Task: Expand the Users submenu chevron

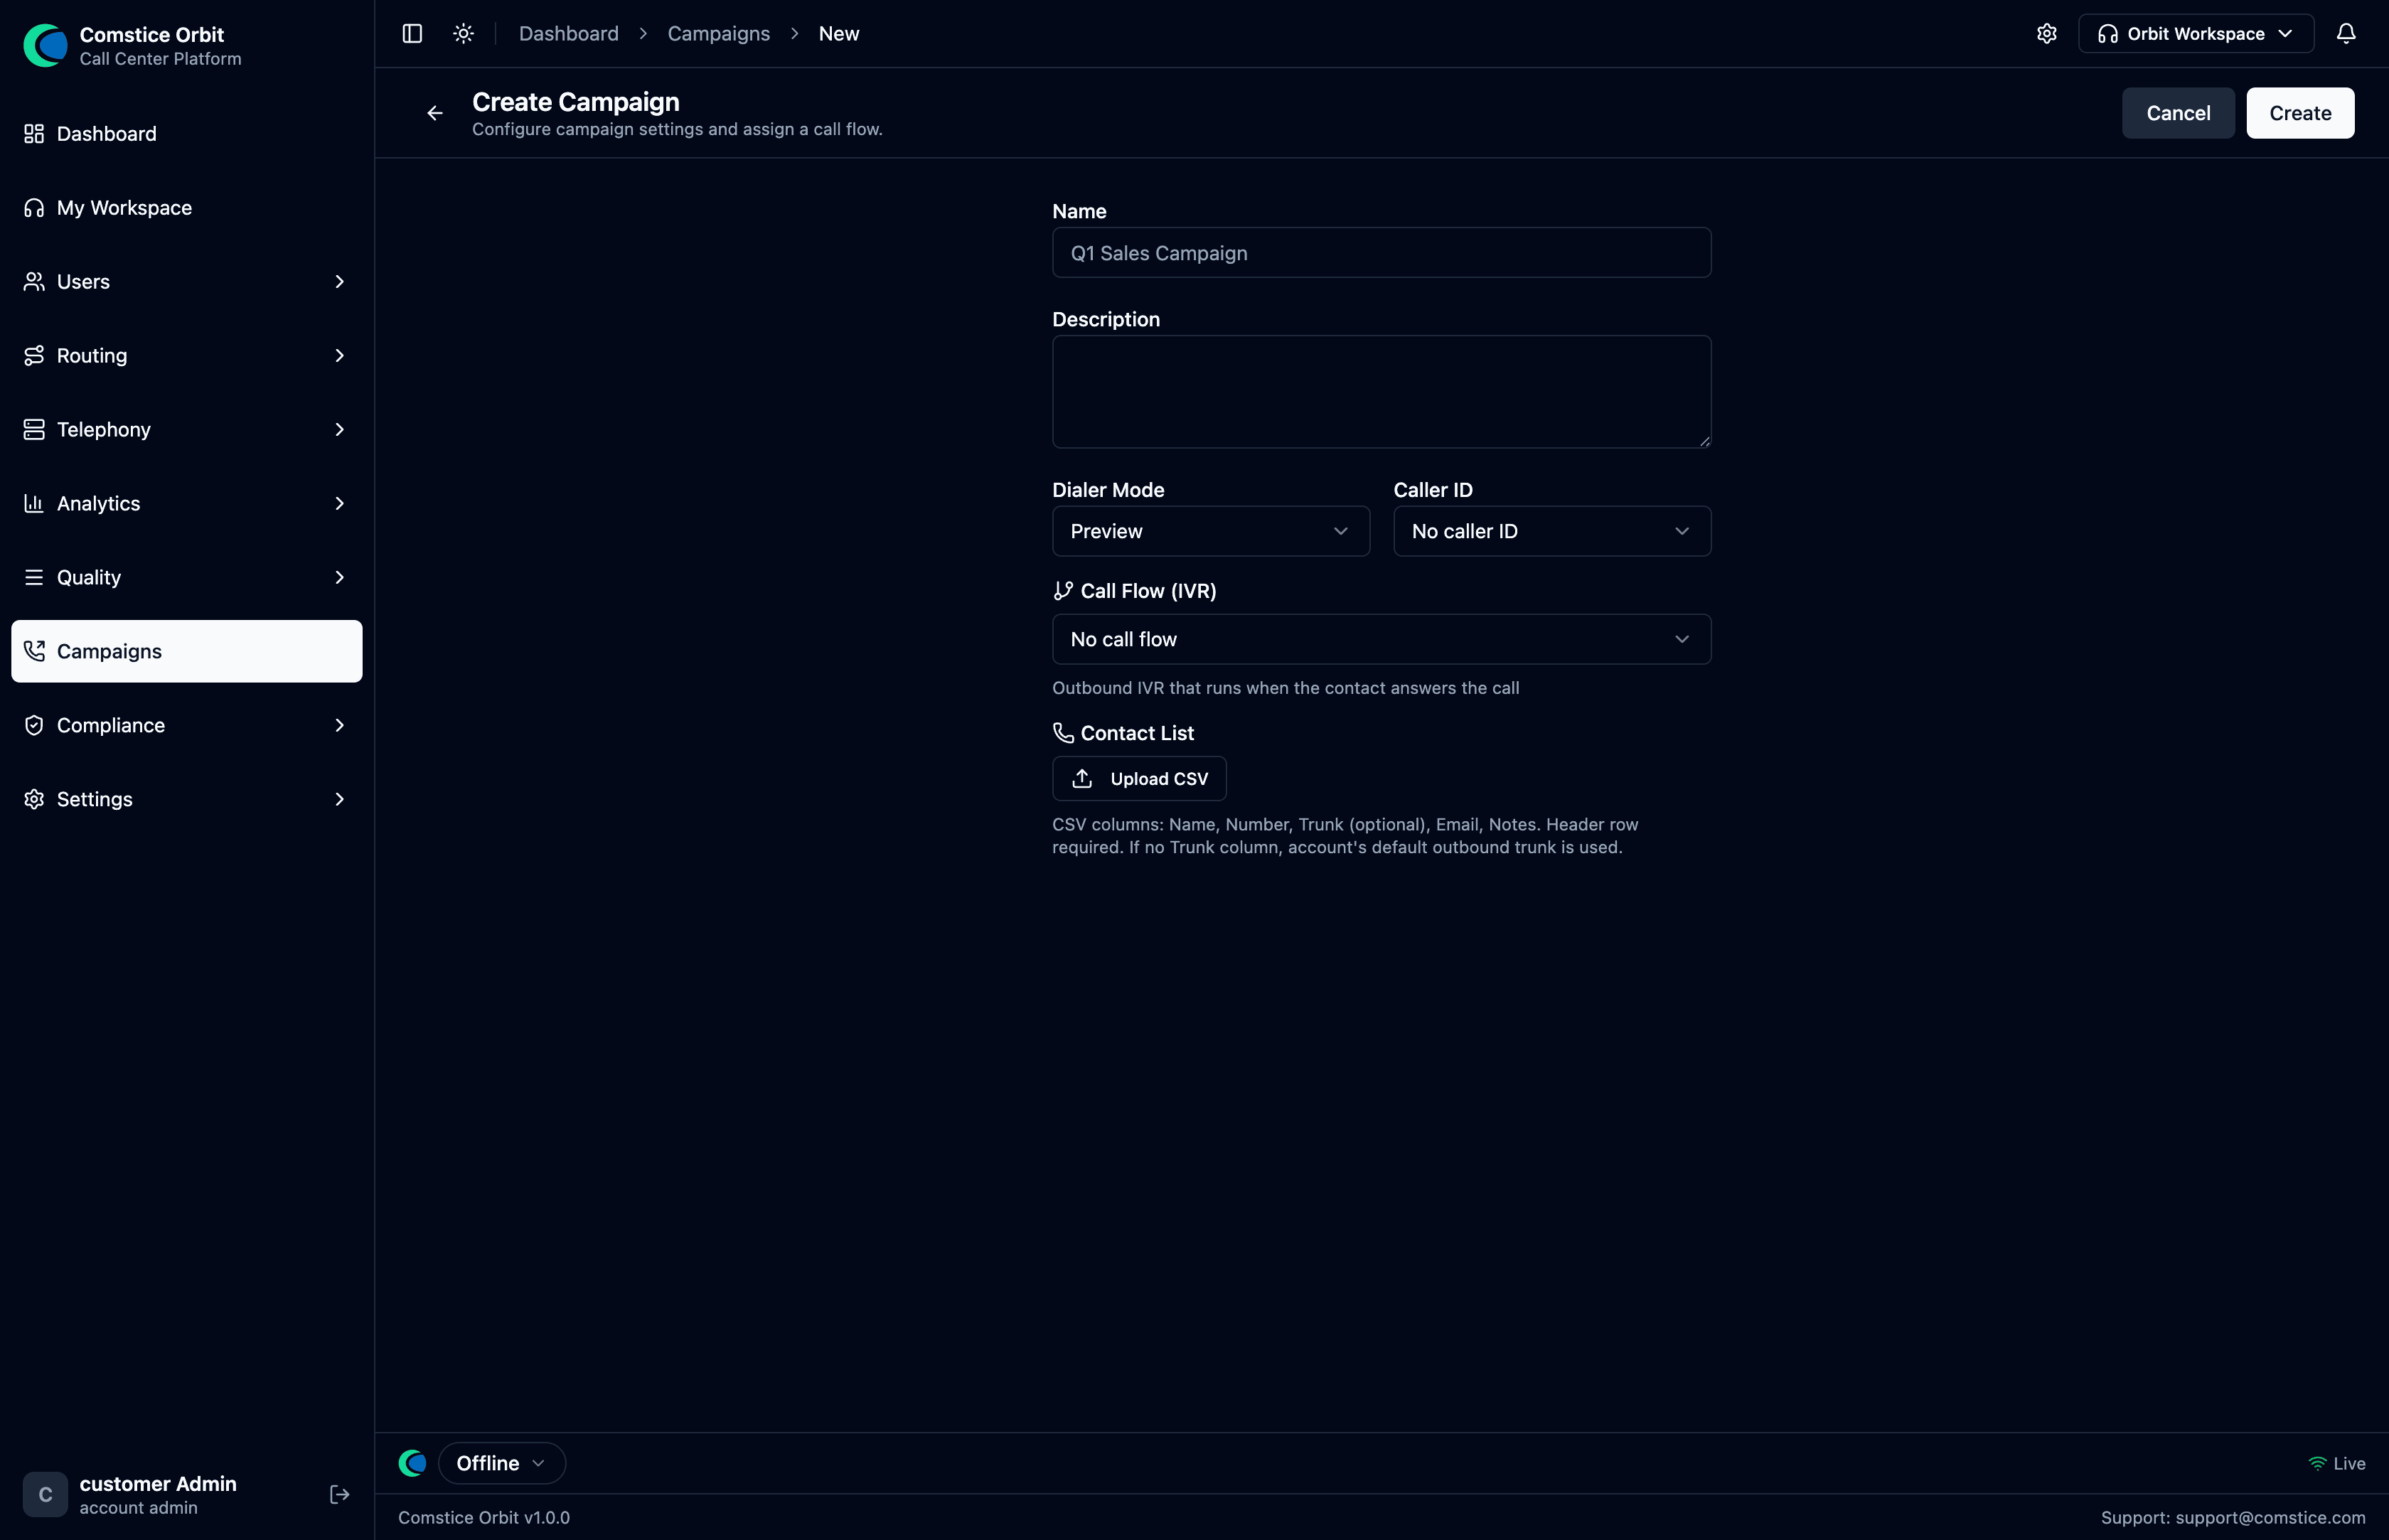Action: (x=340, y=282)
